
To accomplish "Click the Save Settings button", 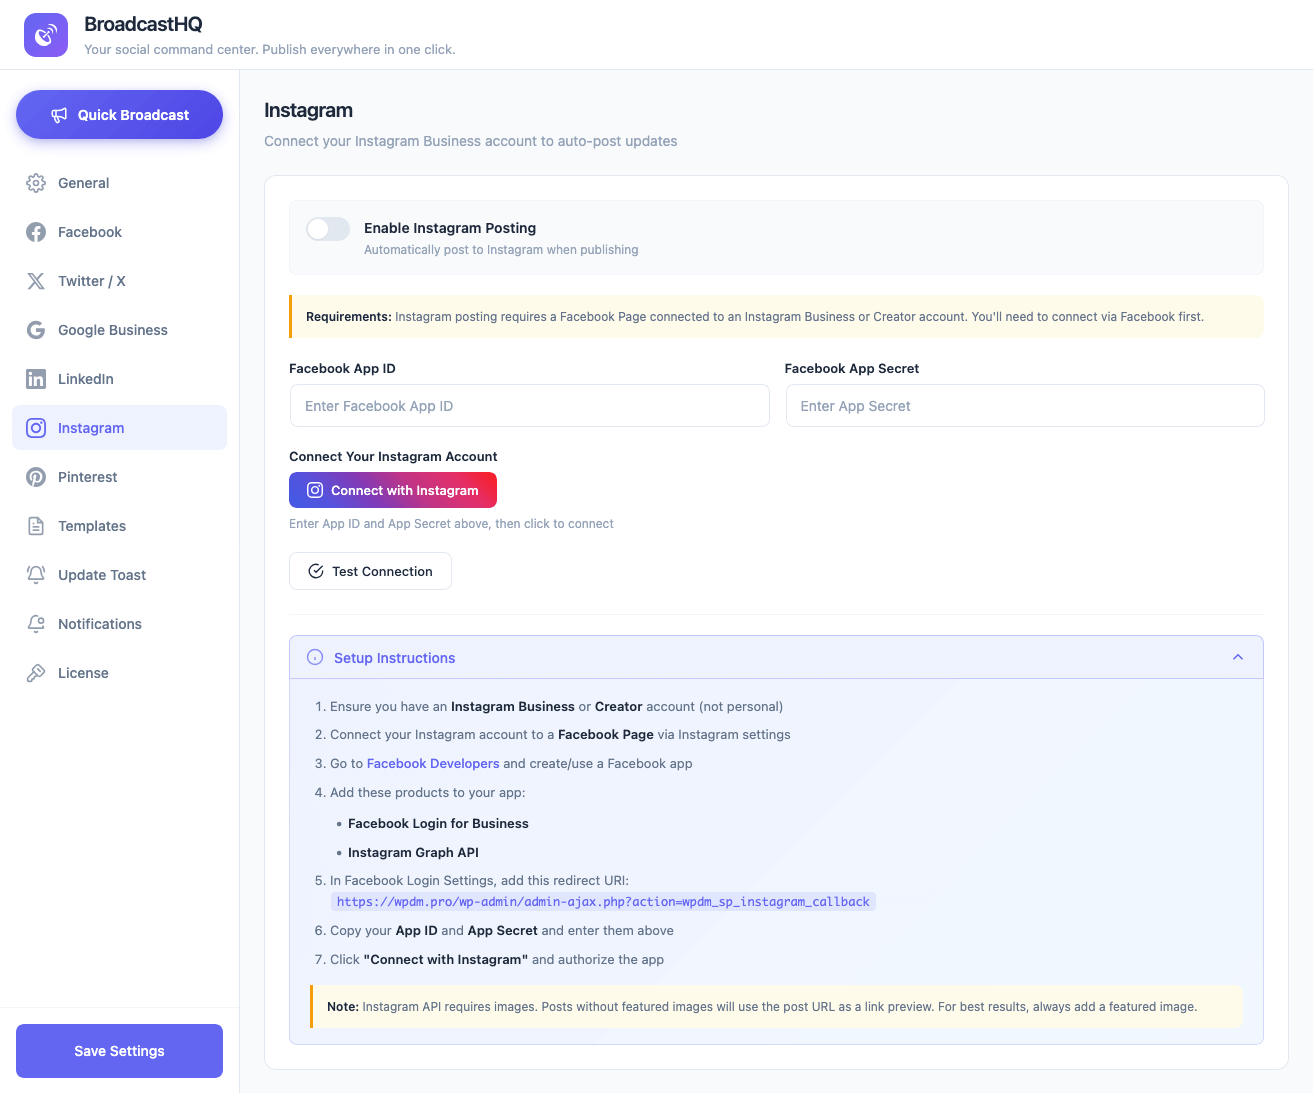I will (x=119, y=1051).
